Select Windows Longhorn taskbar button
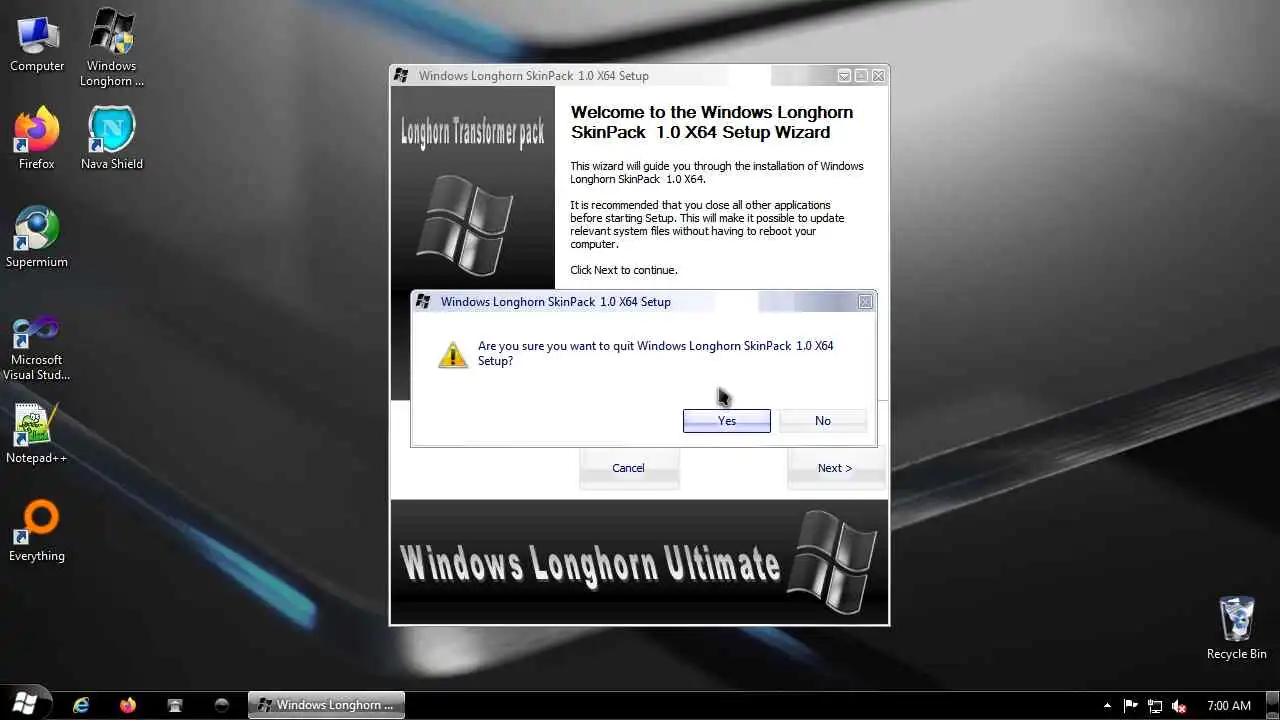Viewport: 1280px width, 720px height. (x=326, y=705)
